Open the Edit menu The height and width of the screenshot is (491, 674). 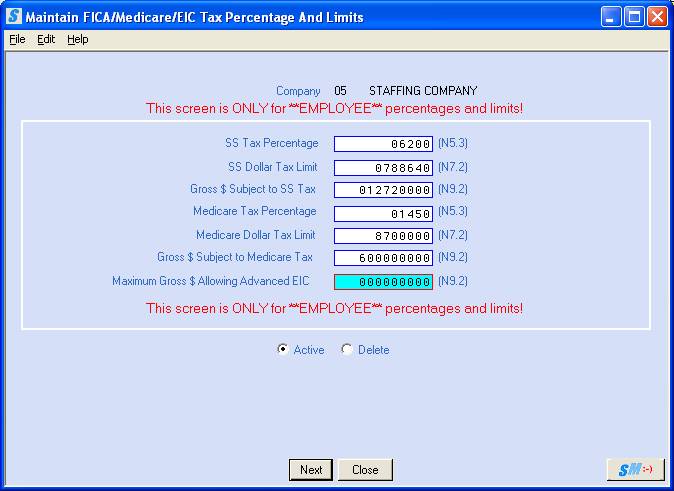(x=46, y=39)
